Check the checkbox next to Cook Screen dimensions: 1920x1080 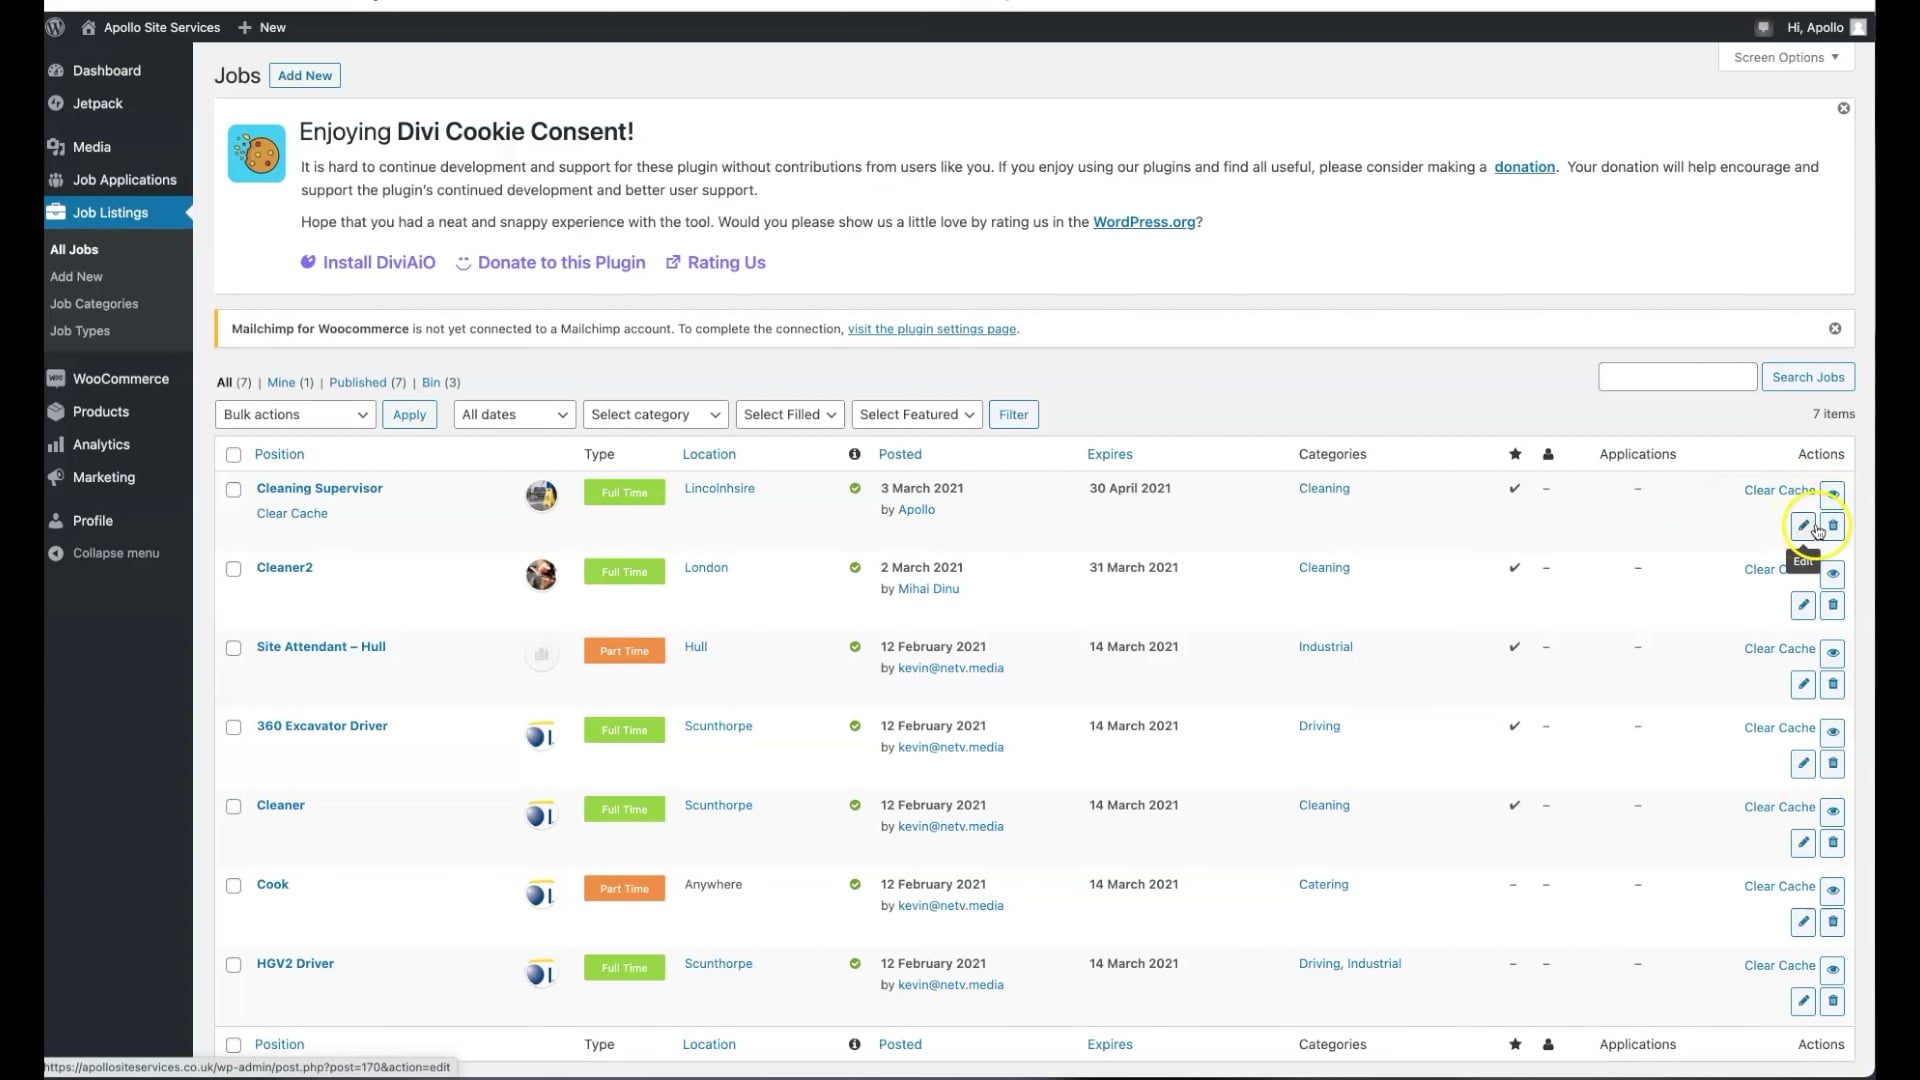(x=233, y=886)
